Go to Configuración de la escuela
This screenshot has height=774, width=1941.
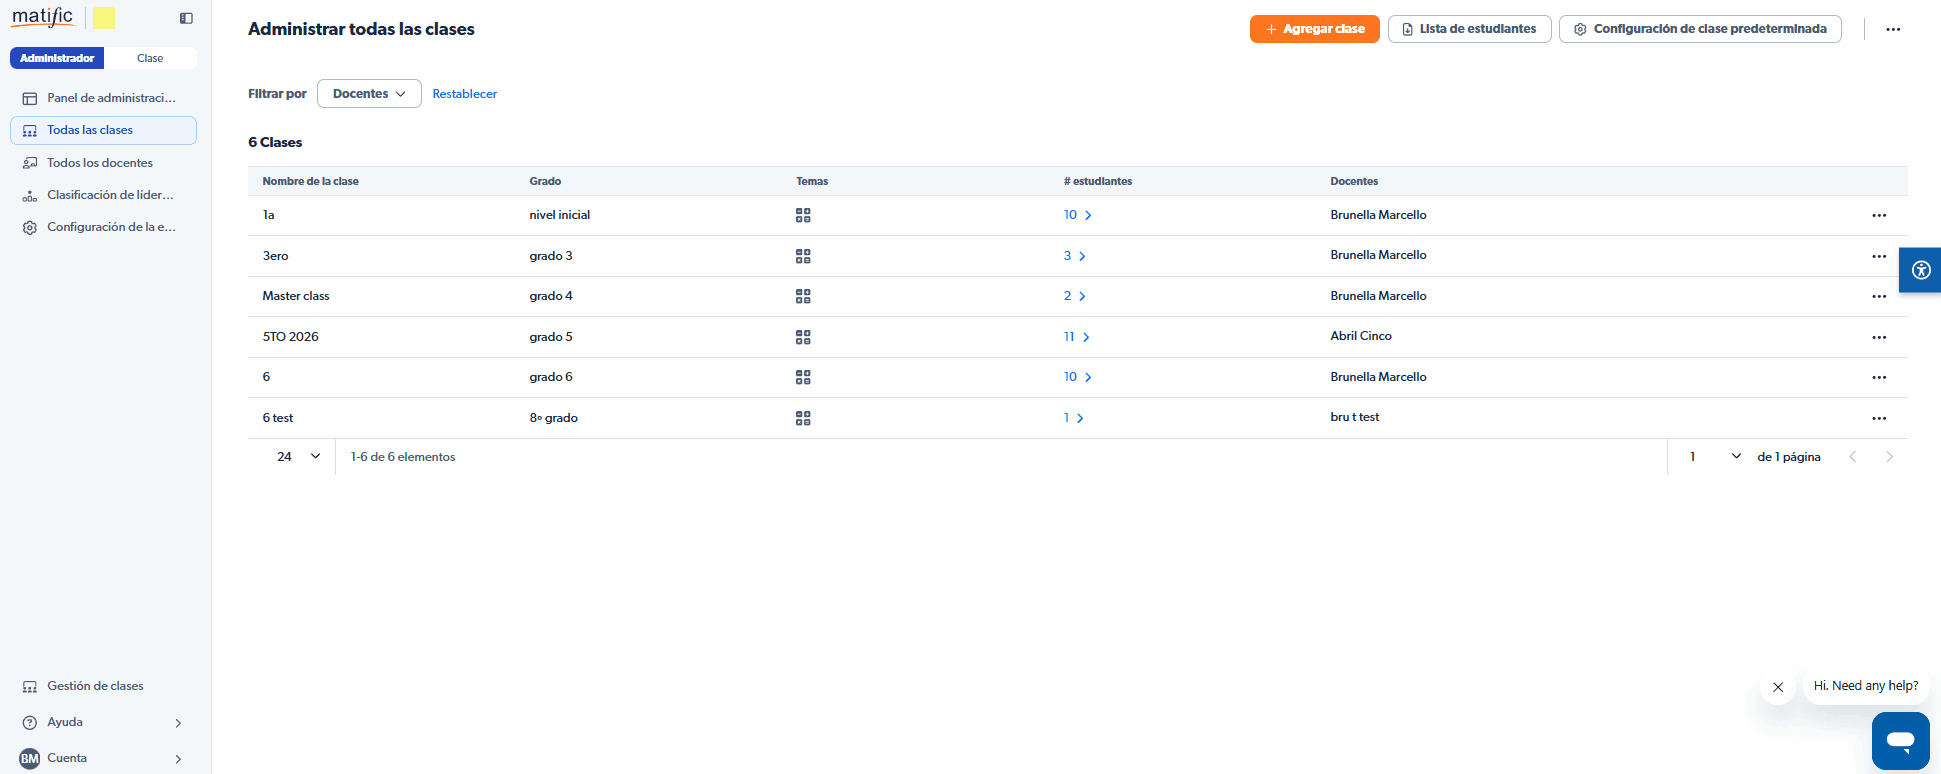[111, 227]
